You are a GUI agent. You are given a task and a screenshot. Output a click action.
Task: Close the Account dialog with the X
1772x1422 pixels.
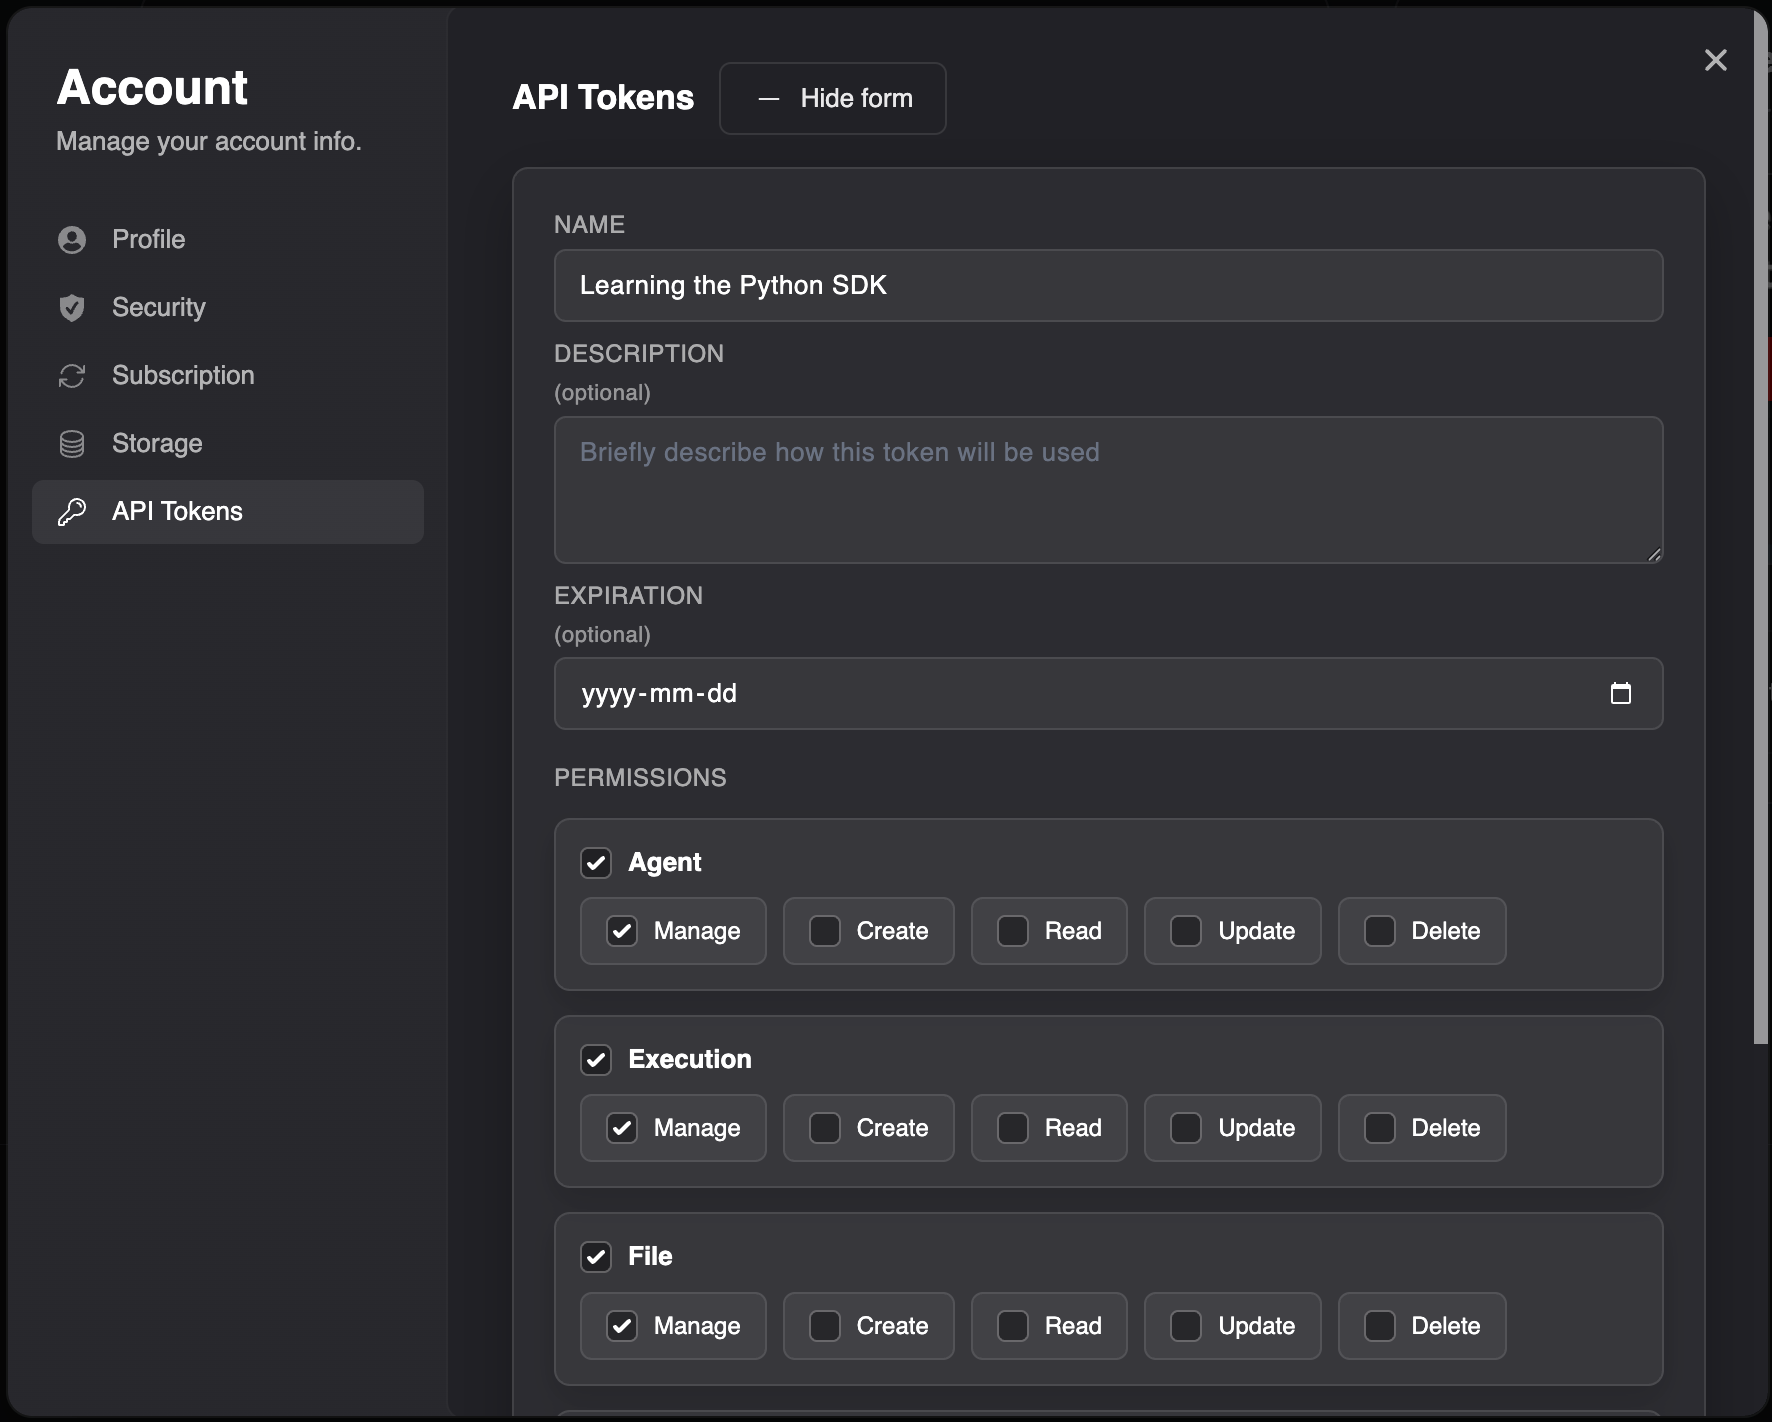(1716, 60)
